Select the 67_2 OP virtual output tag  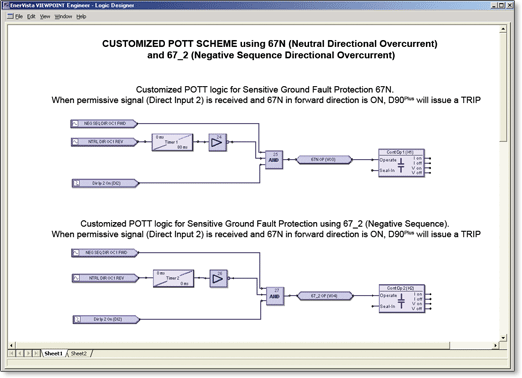point(325,296)
